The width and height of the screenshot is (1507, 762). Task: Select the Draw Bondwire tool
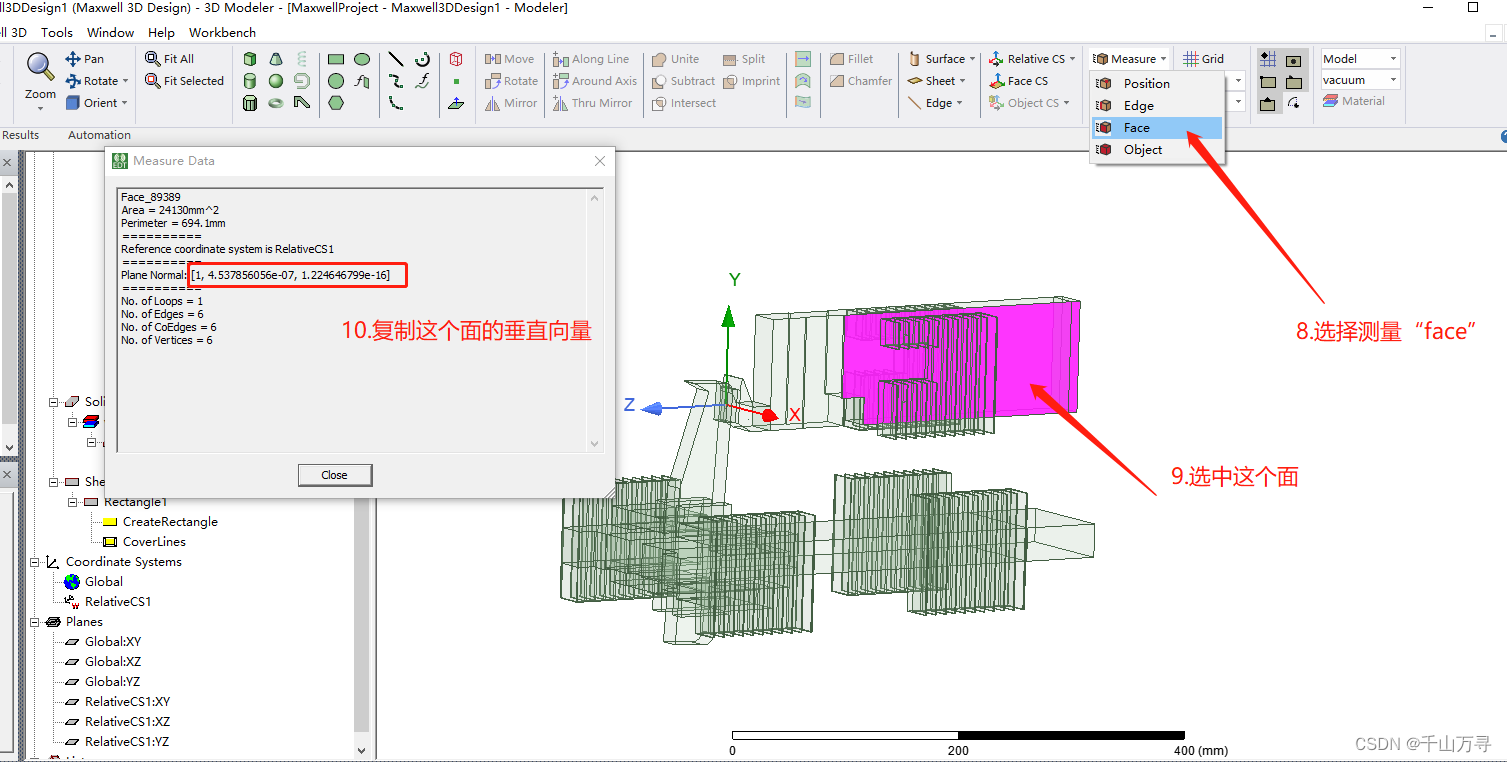(x=302, y=103)
